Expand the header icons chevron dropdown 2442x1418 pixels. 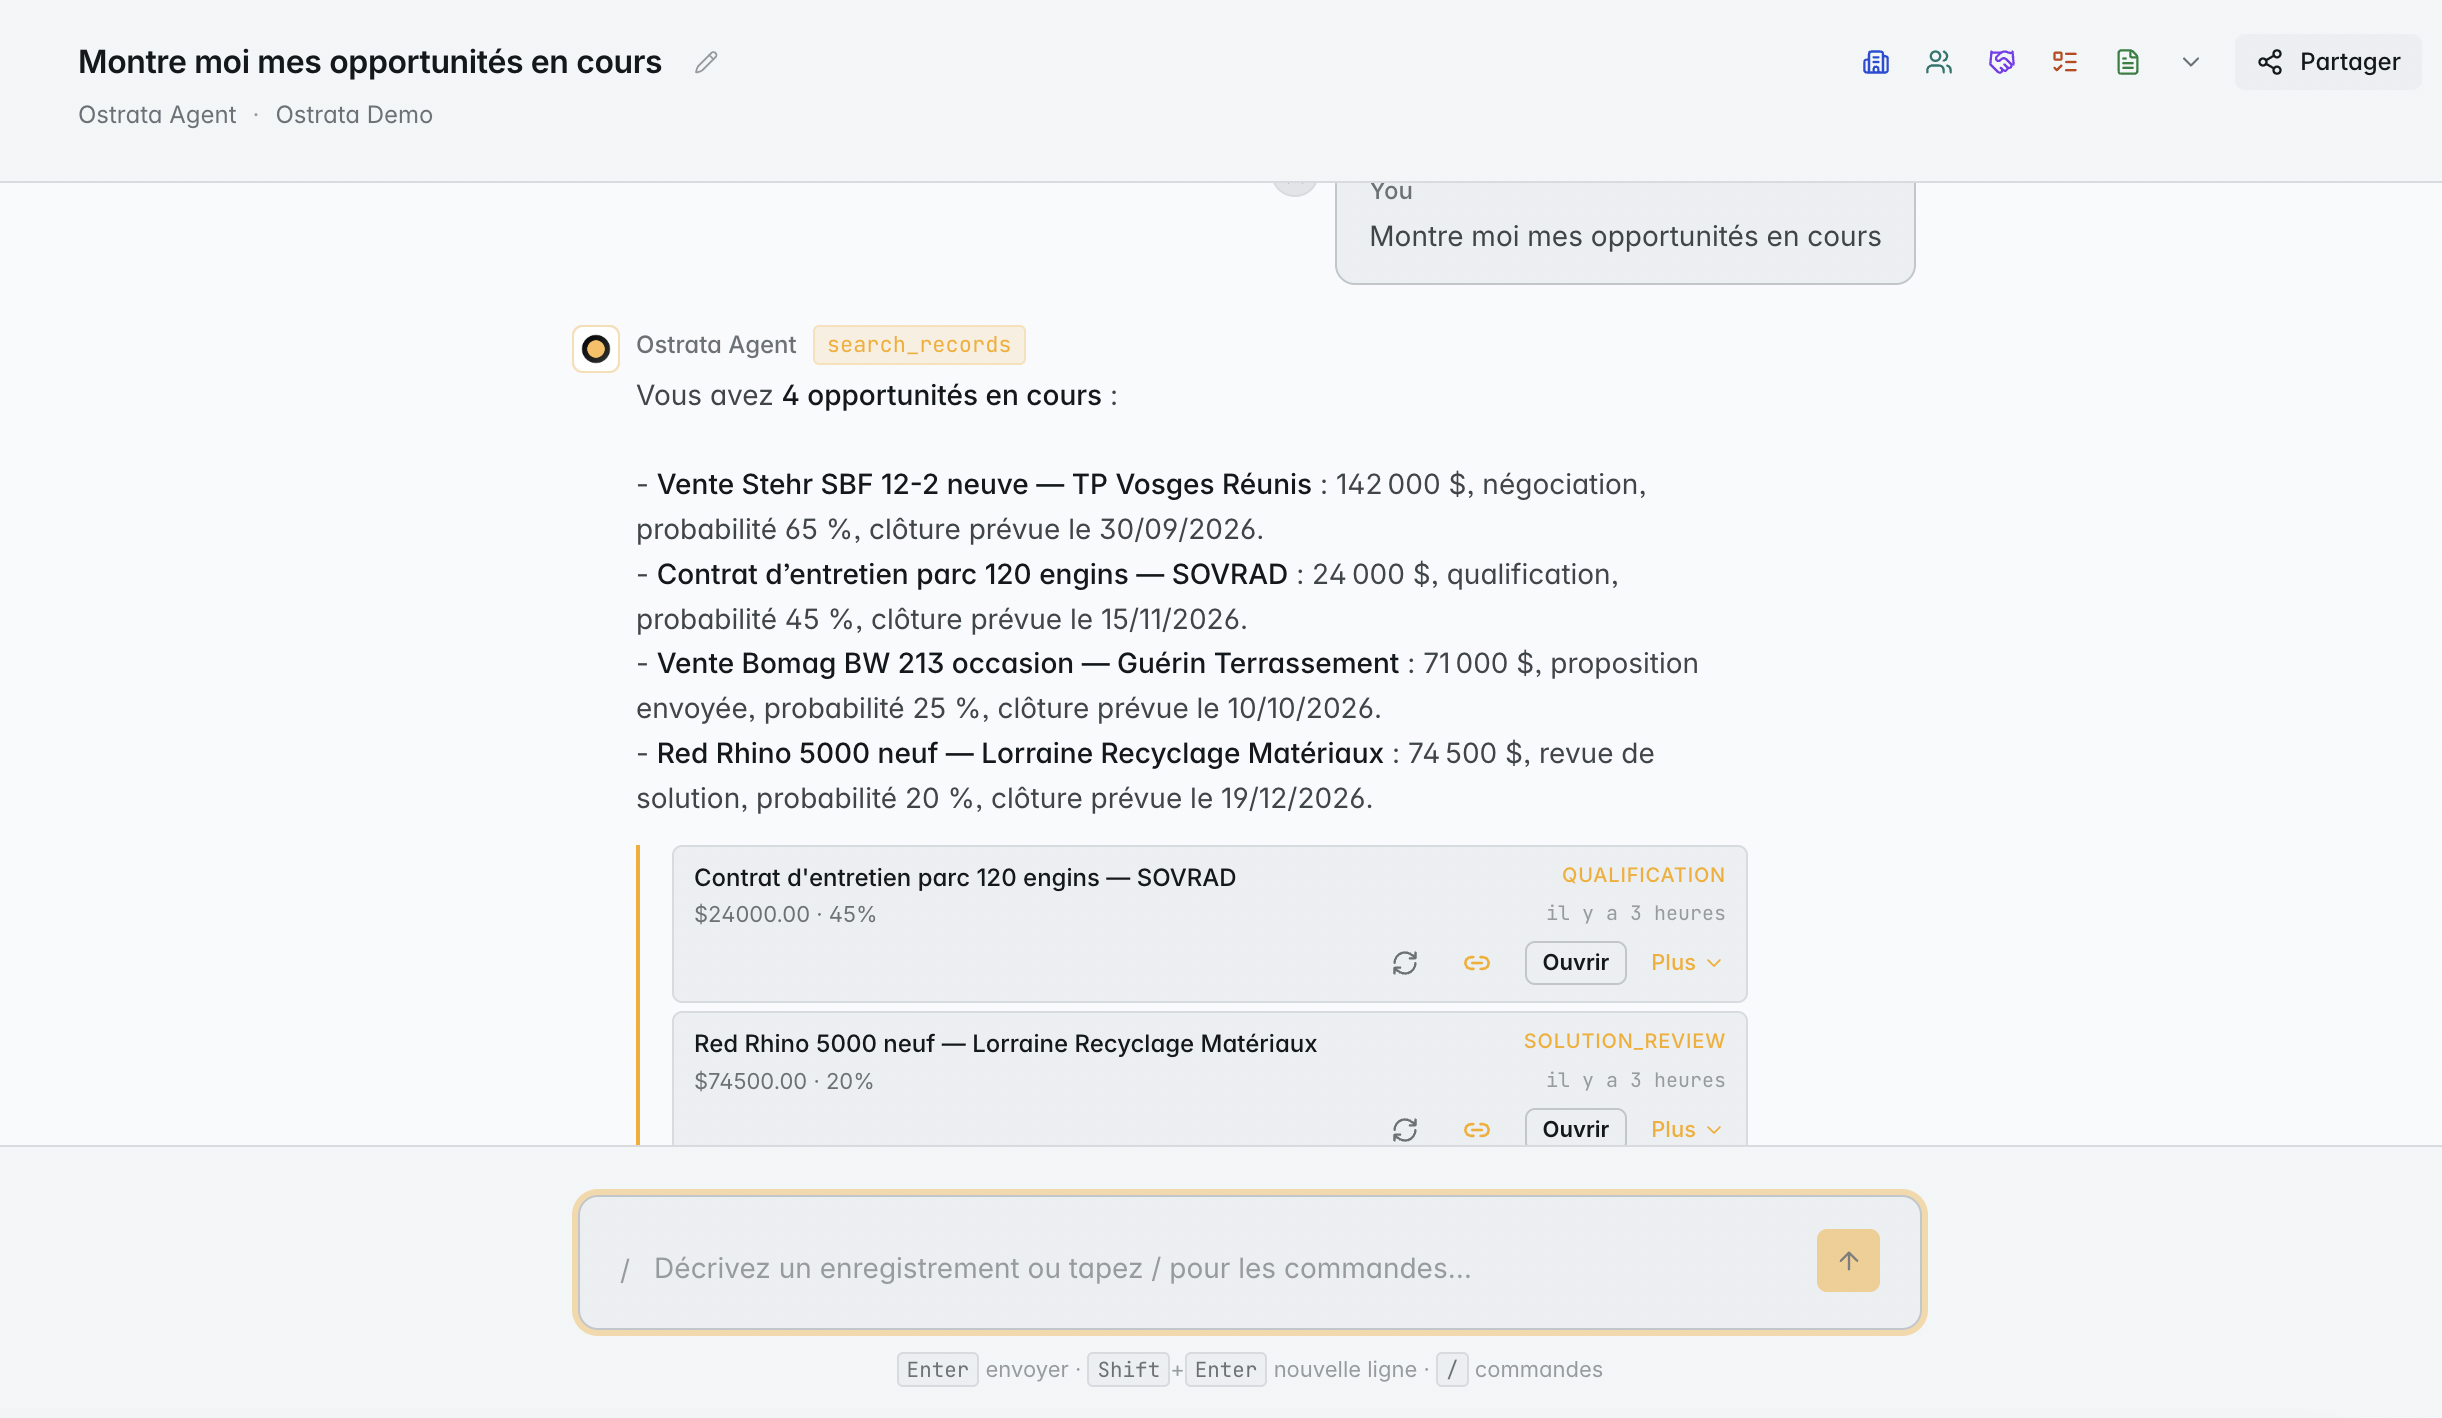pos(2190,62)
